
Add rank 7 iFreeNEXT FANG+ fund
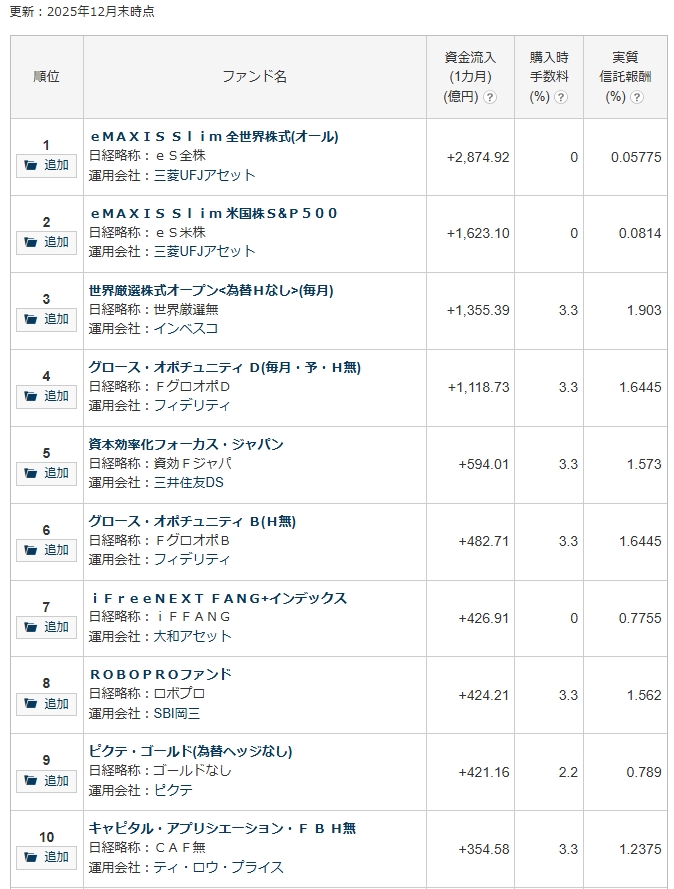[x=46, y=628]
